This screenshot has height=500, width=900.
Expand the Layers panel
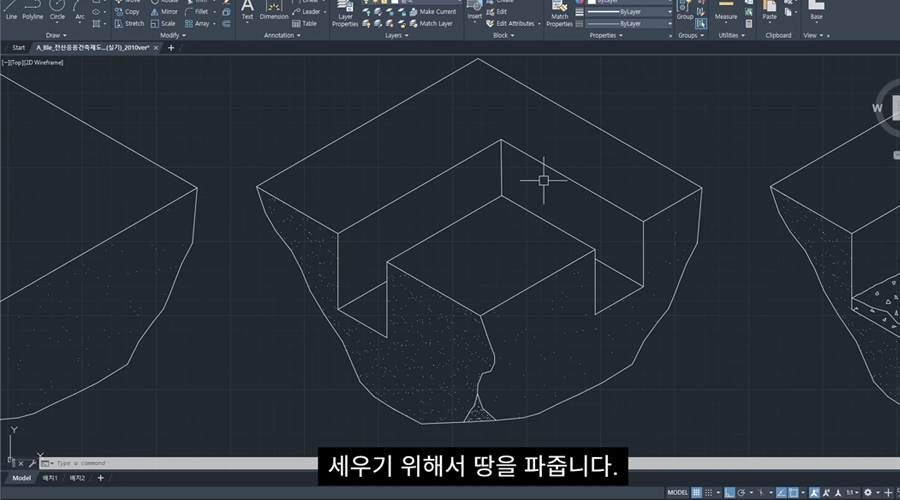tap(397, 36)
